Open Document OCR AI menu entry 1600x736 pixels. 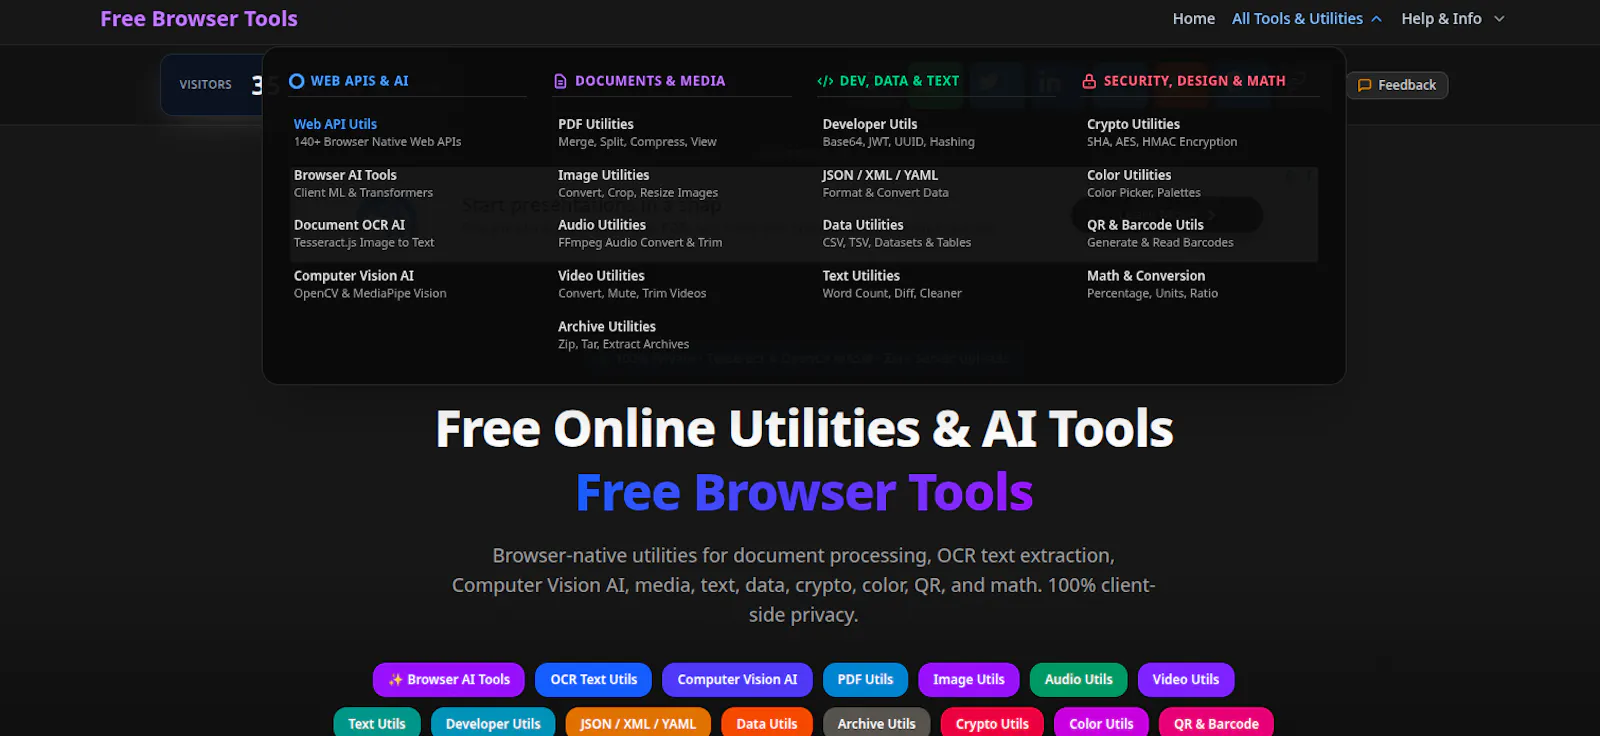point(364,233)
